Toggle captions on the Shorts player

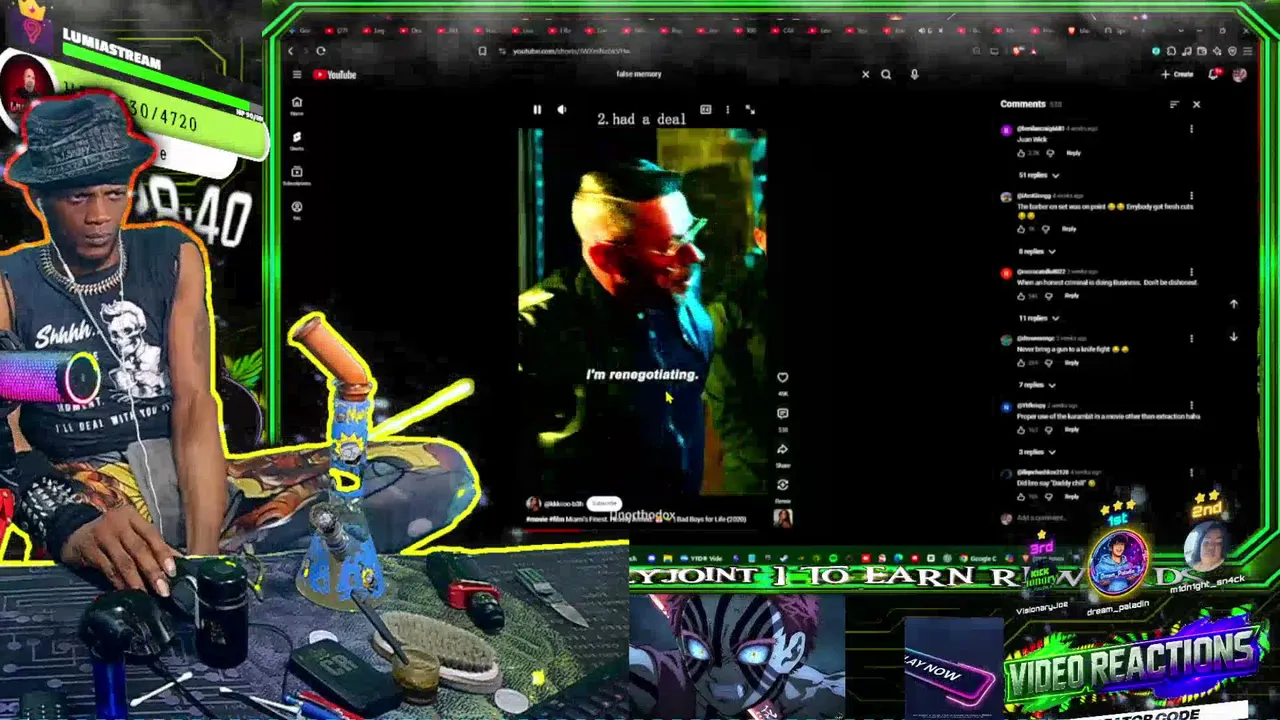pos(705,110)
